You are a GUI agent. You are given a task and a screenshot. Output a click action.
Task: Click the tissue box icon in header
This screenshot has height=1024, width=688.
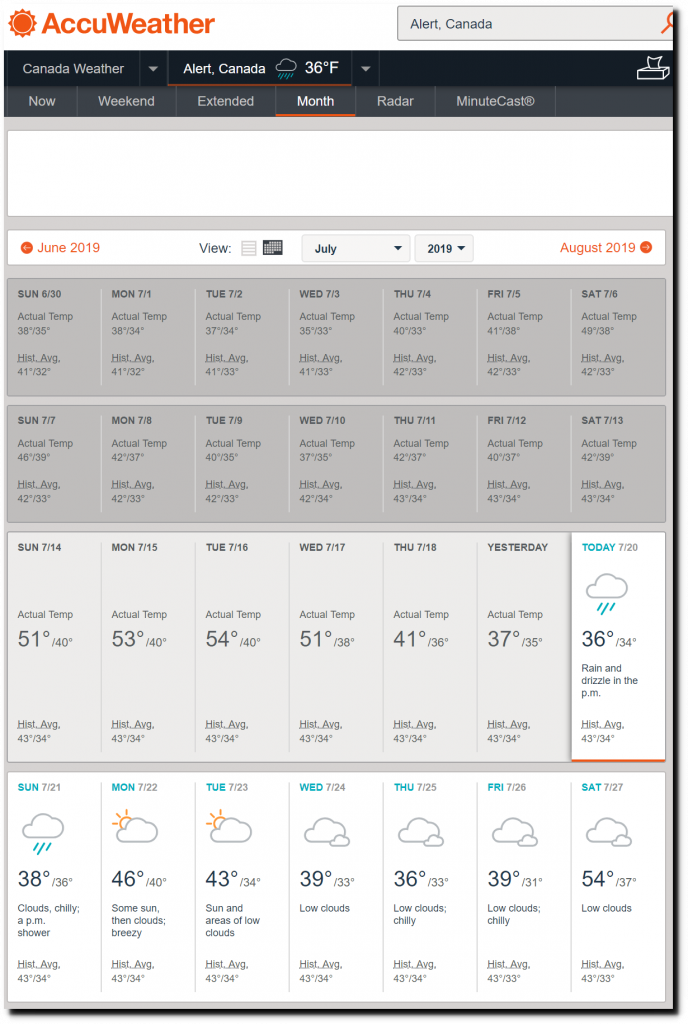653,68
